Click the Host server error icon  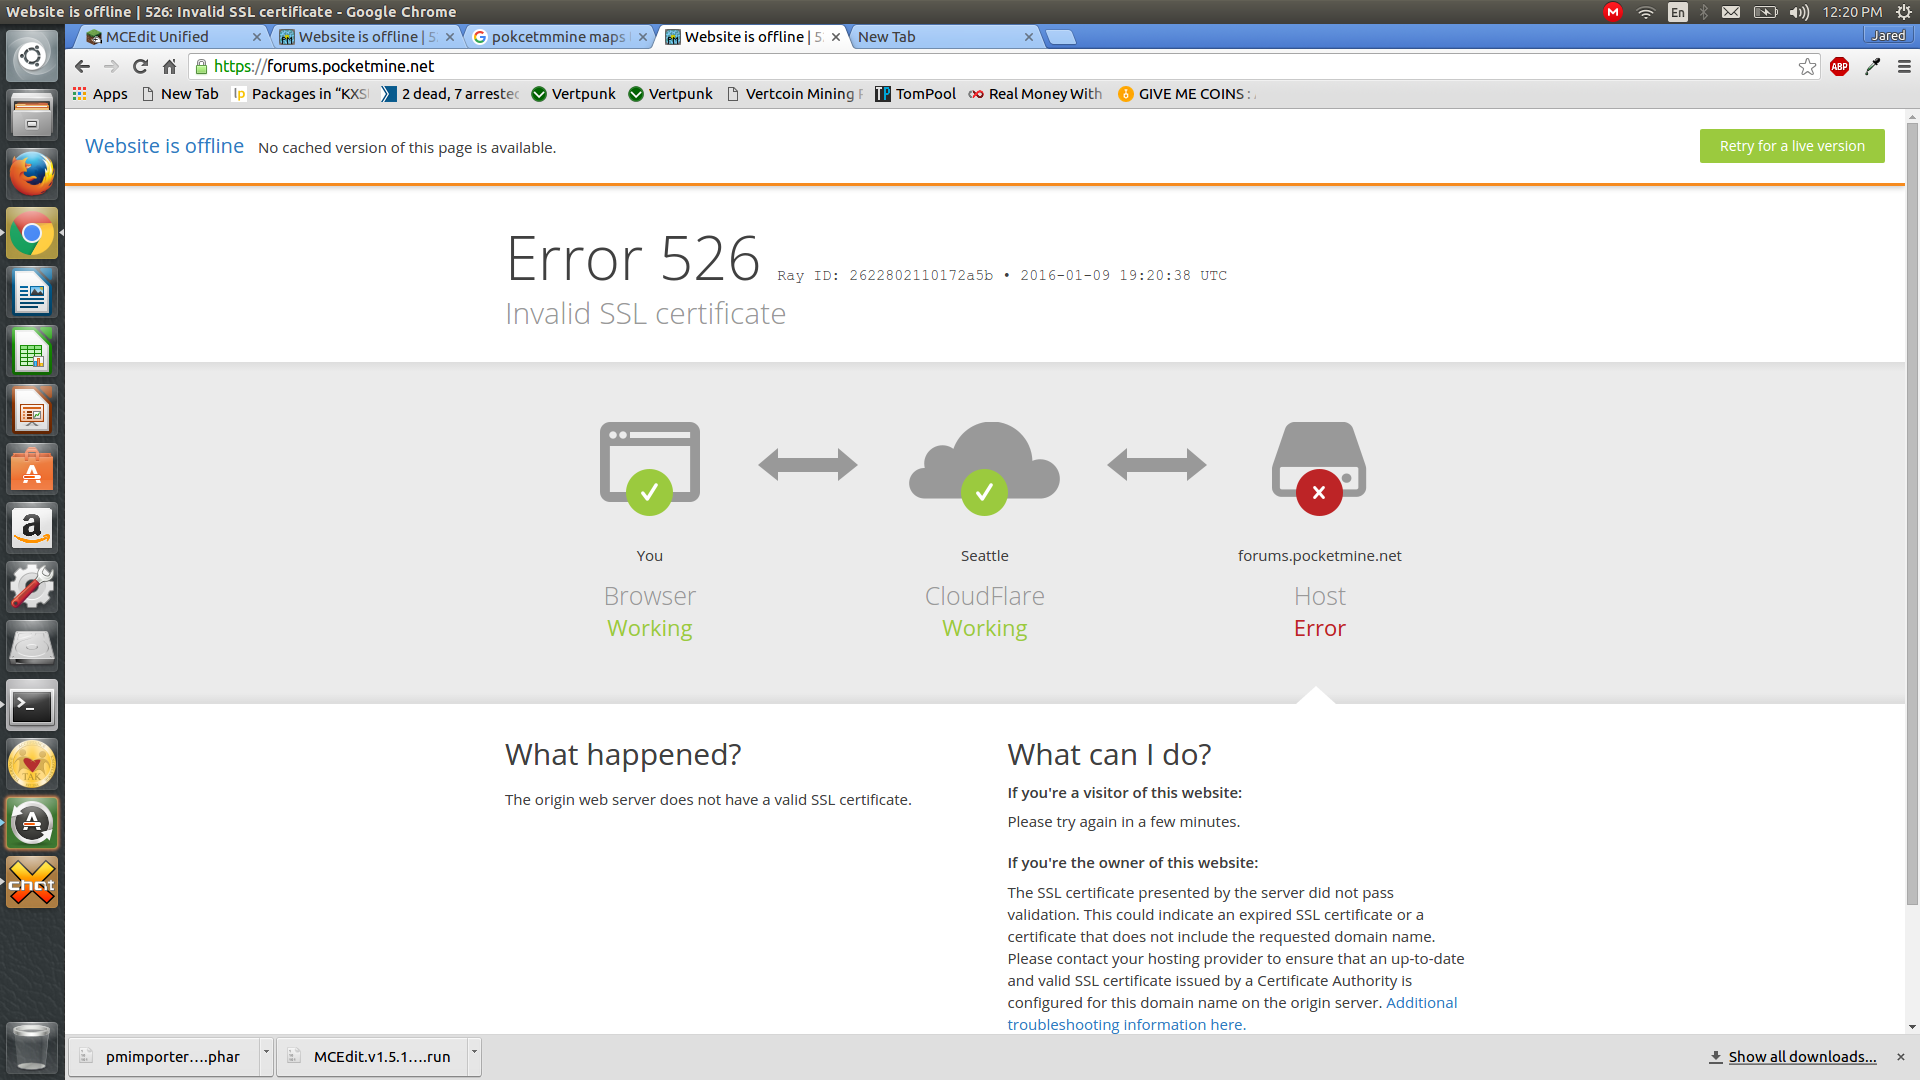[1319, 468]
